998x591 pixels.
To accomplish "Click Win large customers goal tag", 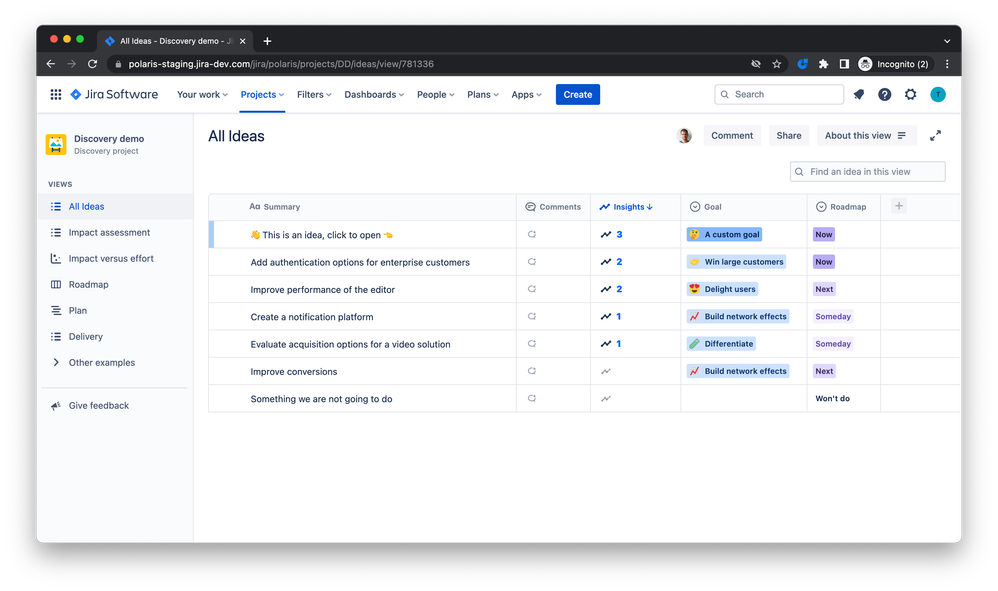I will click(736, 262).
